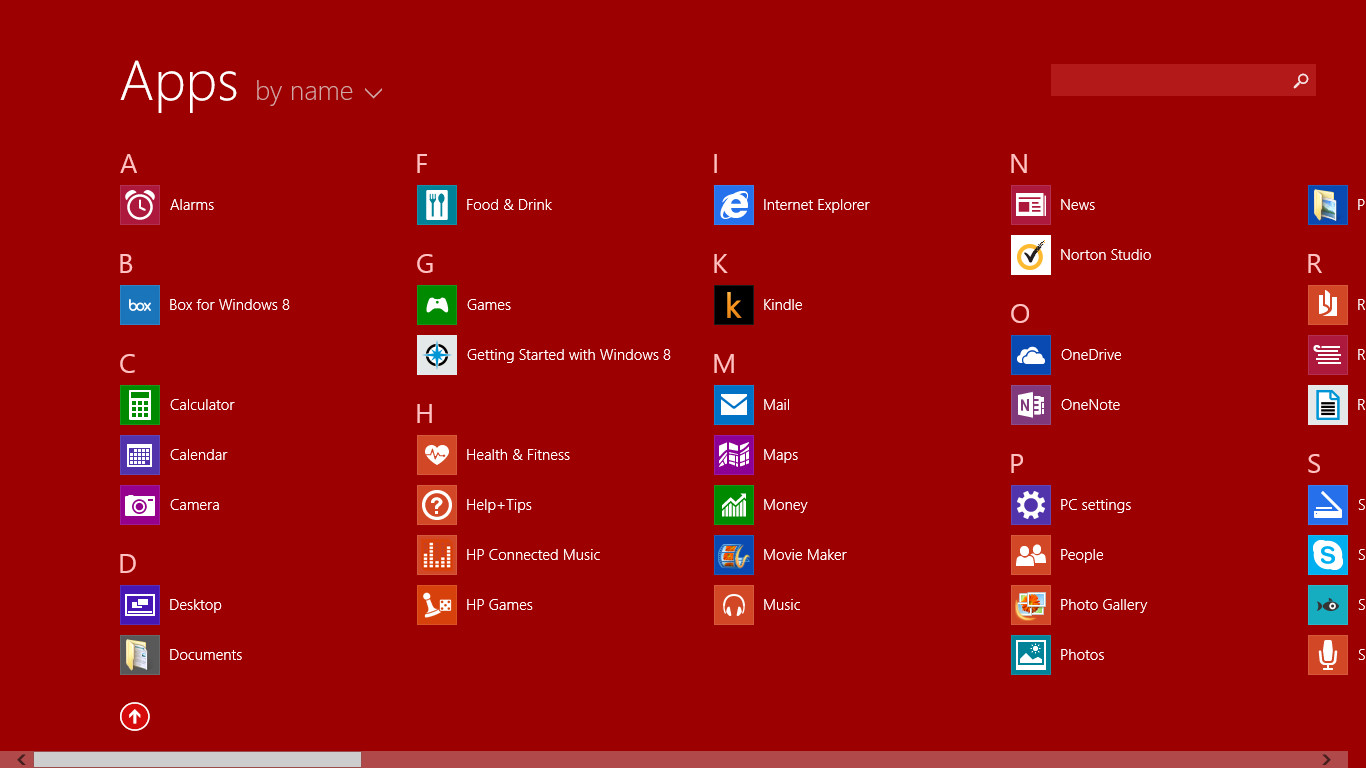
Task: Launch the Camera app icon
Action: click(140, 505)
